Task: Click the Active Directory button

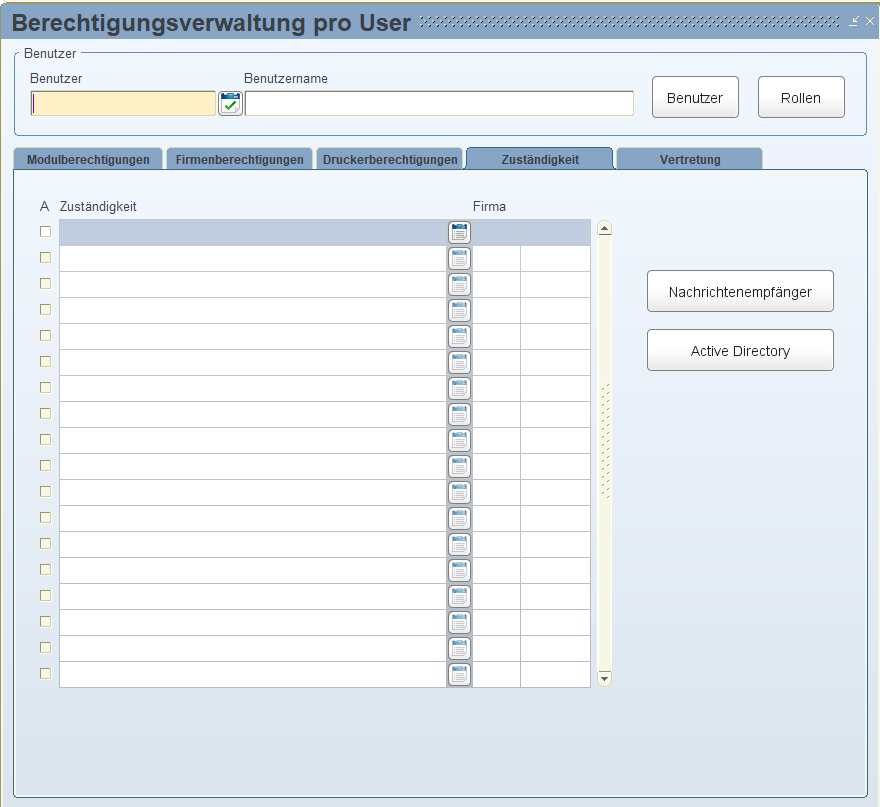Action: 740,351
